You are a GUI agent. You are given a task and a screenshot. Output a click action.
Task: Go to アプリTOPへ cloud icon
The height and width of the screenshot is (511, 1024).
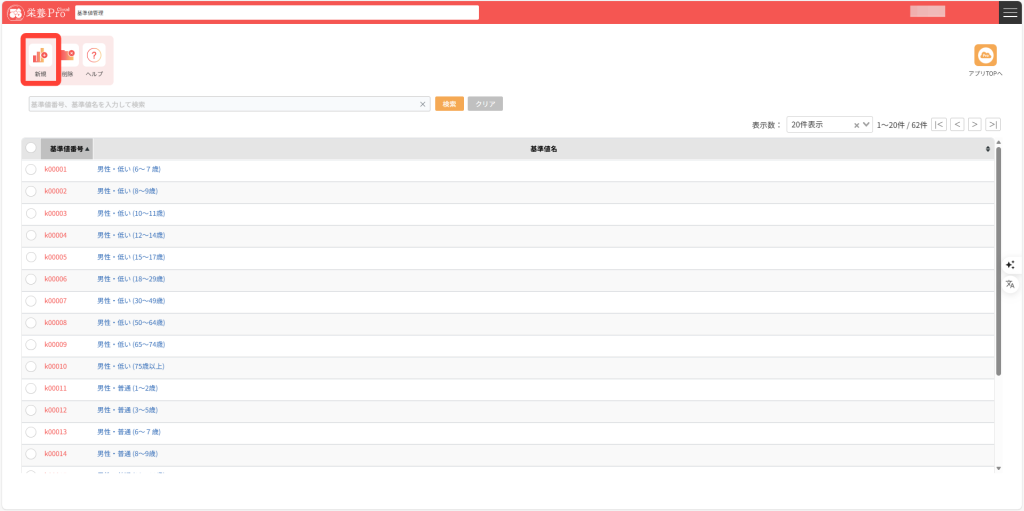tap(985, 56)
